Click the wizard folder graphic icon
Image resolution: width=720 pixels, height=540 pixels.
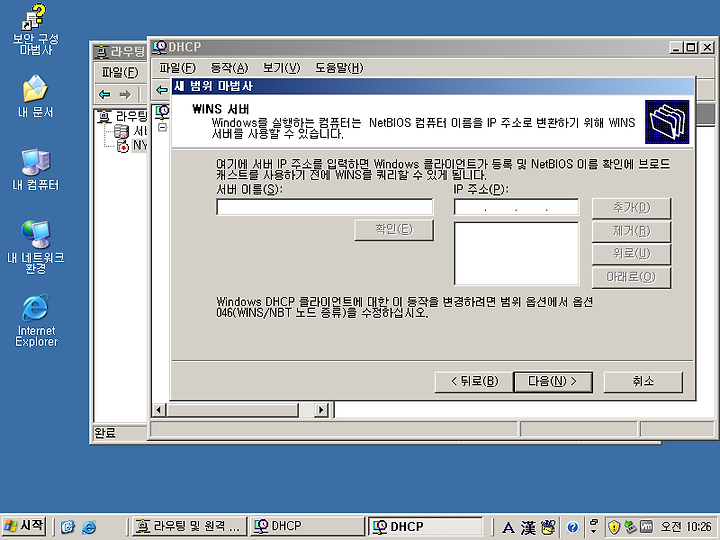tap(667, 122)
